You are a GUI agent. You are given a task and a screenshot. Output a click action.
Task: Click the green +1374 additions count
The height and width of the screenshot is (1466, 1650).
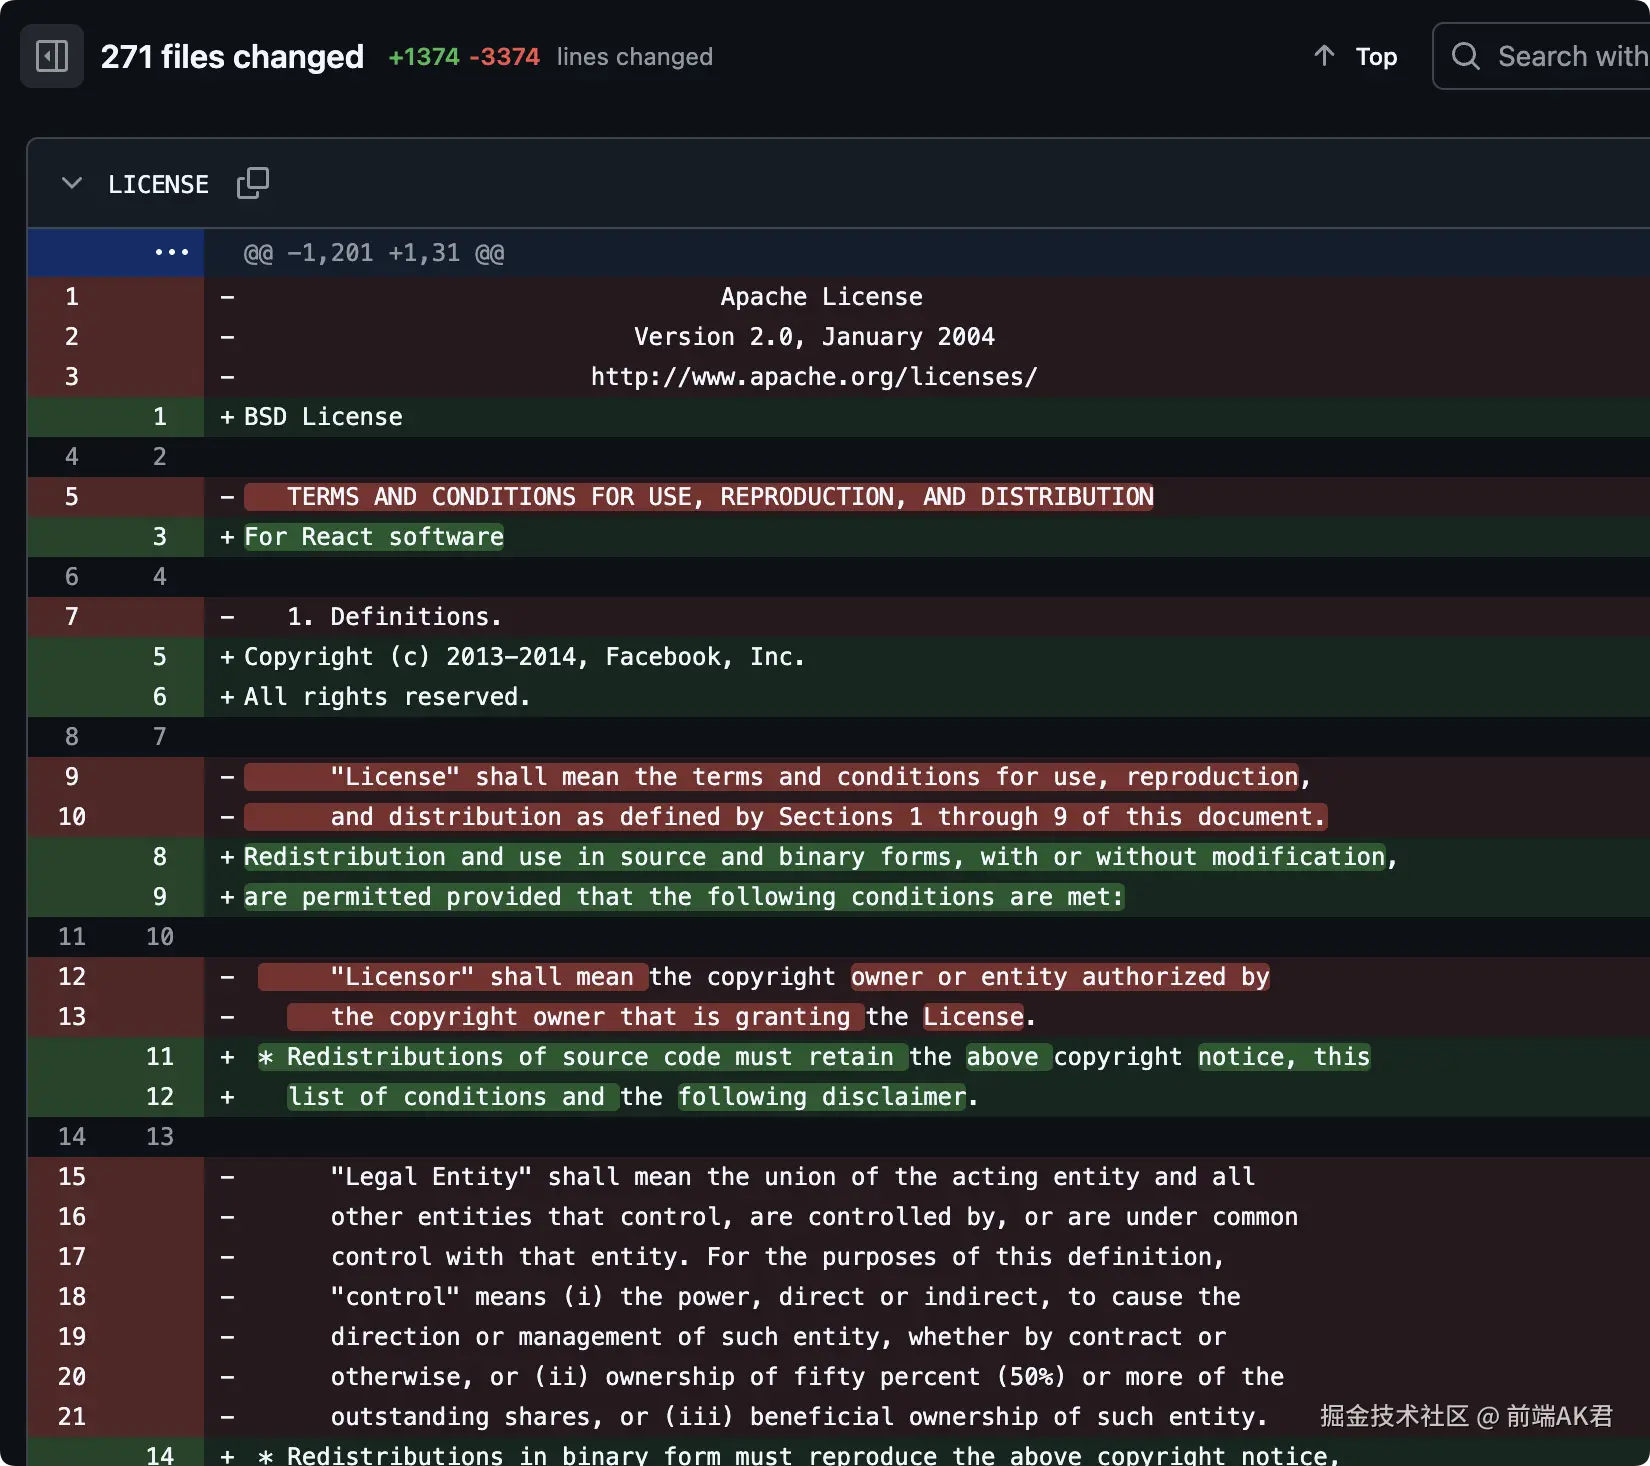423,57
